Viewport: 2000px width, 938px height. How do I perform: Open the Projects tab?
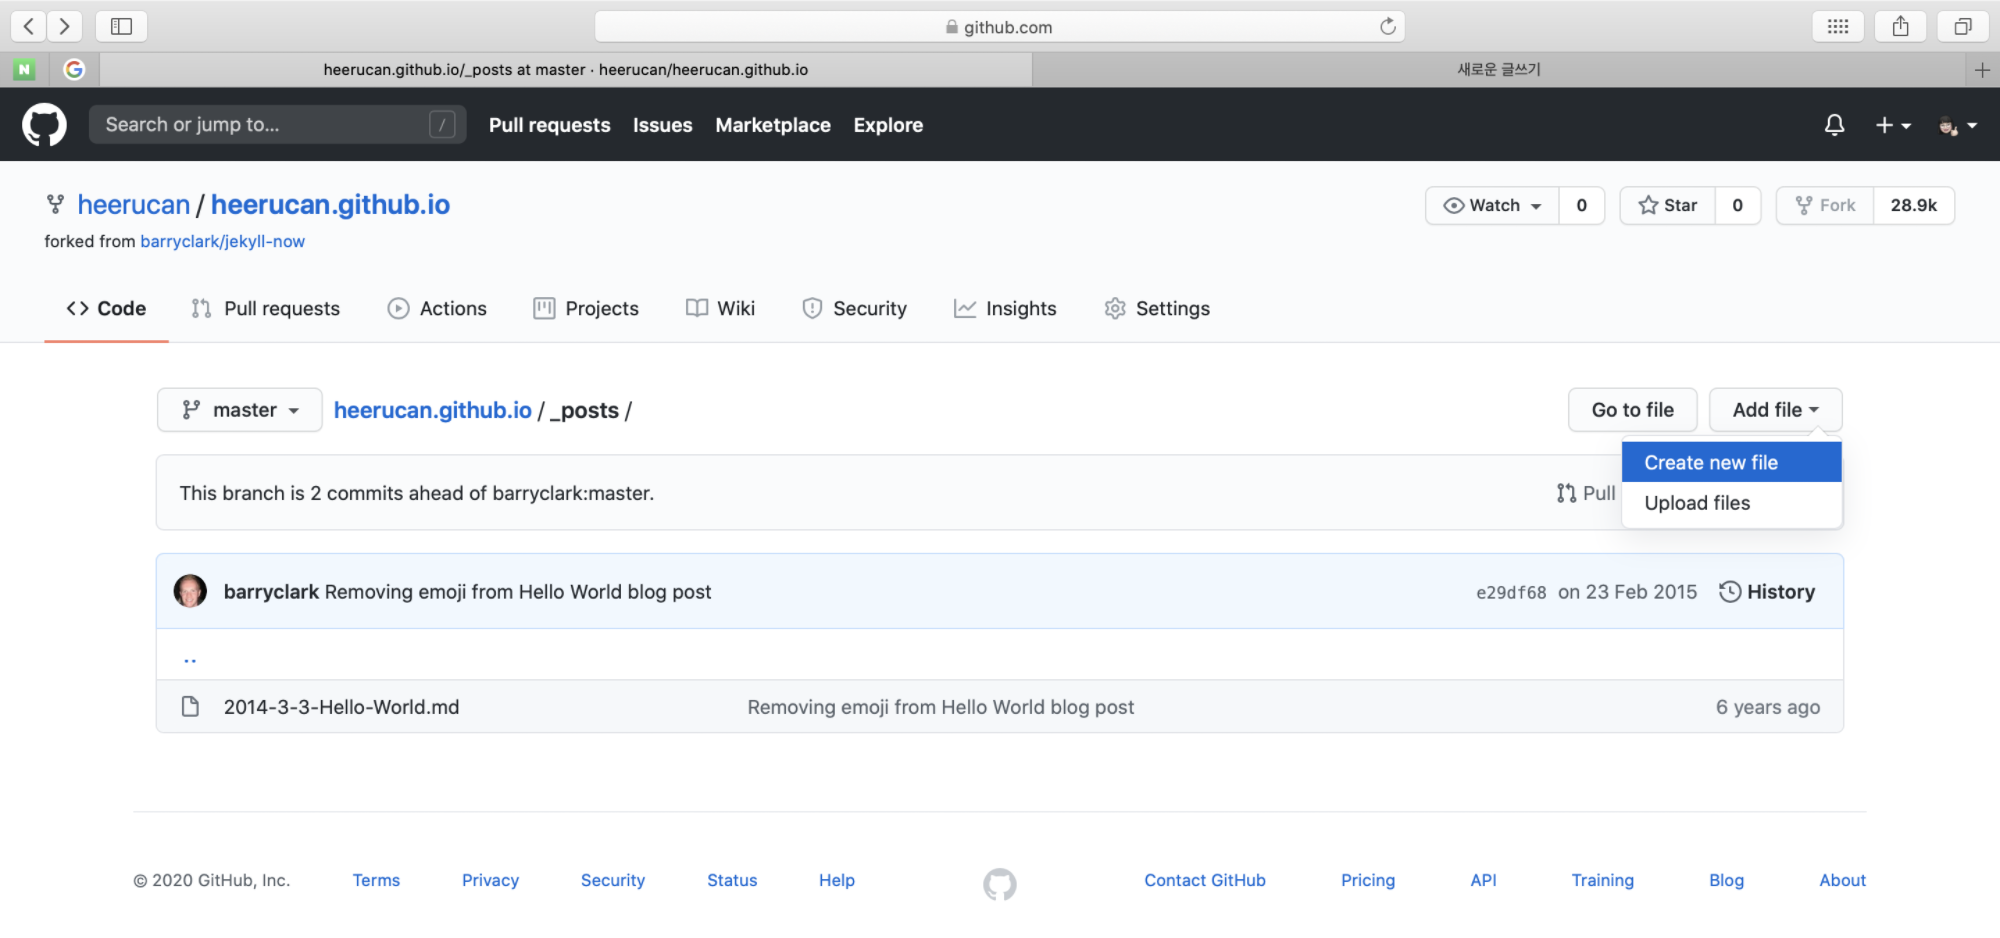(x=586, y=309)
